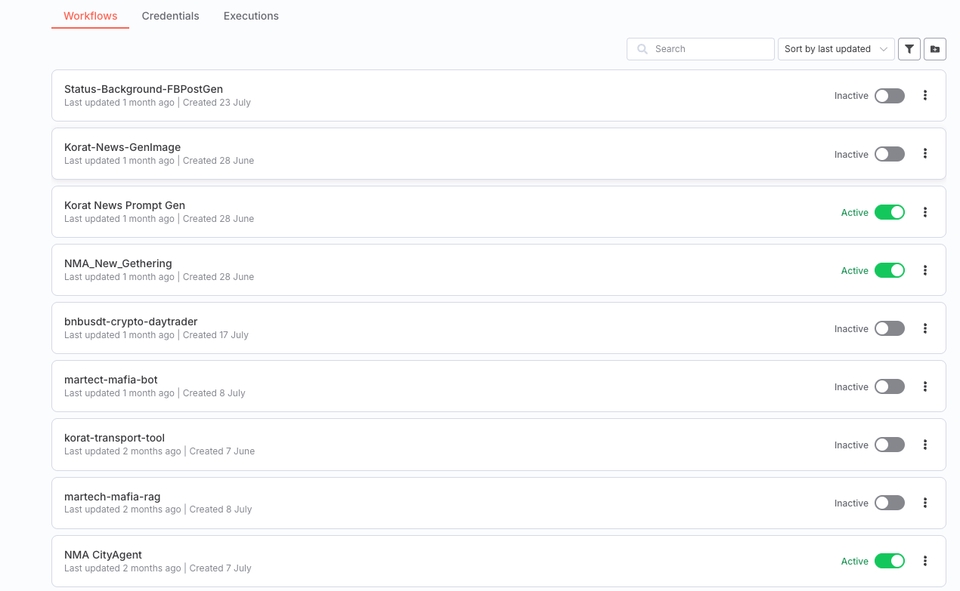Open the korat-transport-tool workflow

coord(114,438)
